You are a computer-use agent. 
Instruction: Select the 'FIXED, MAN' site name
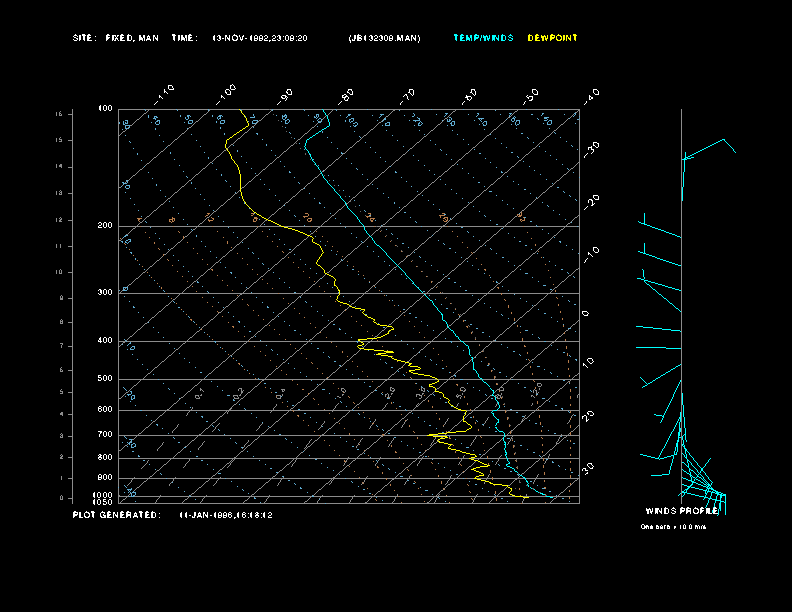pyautogui.click(x=132, y=38)
